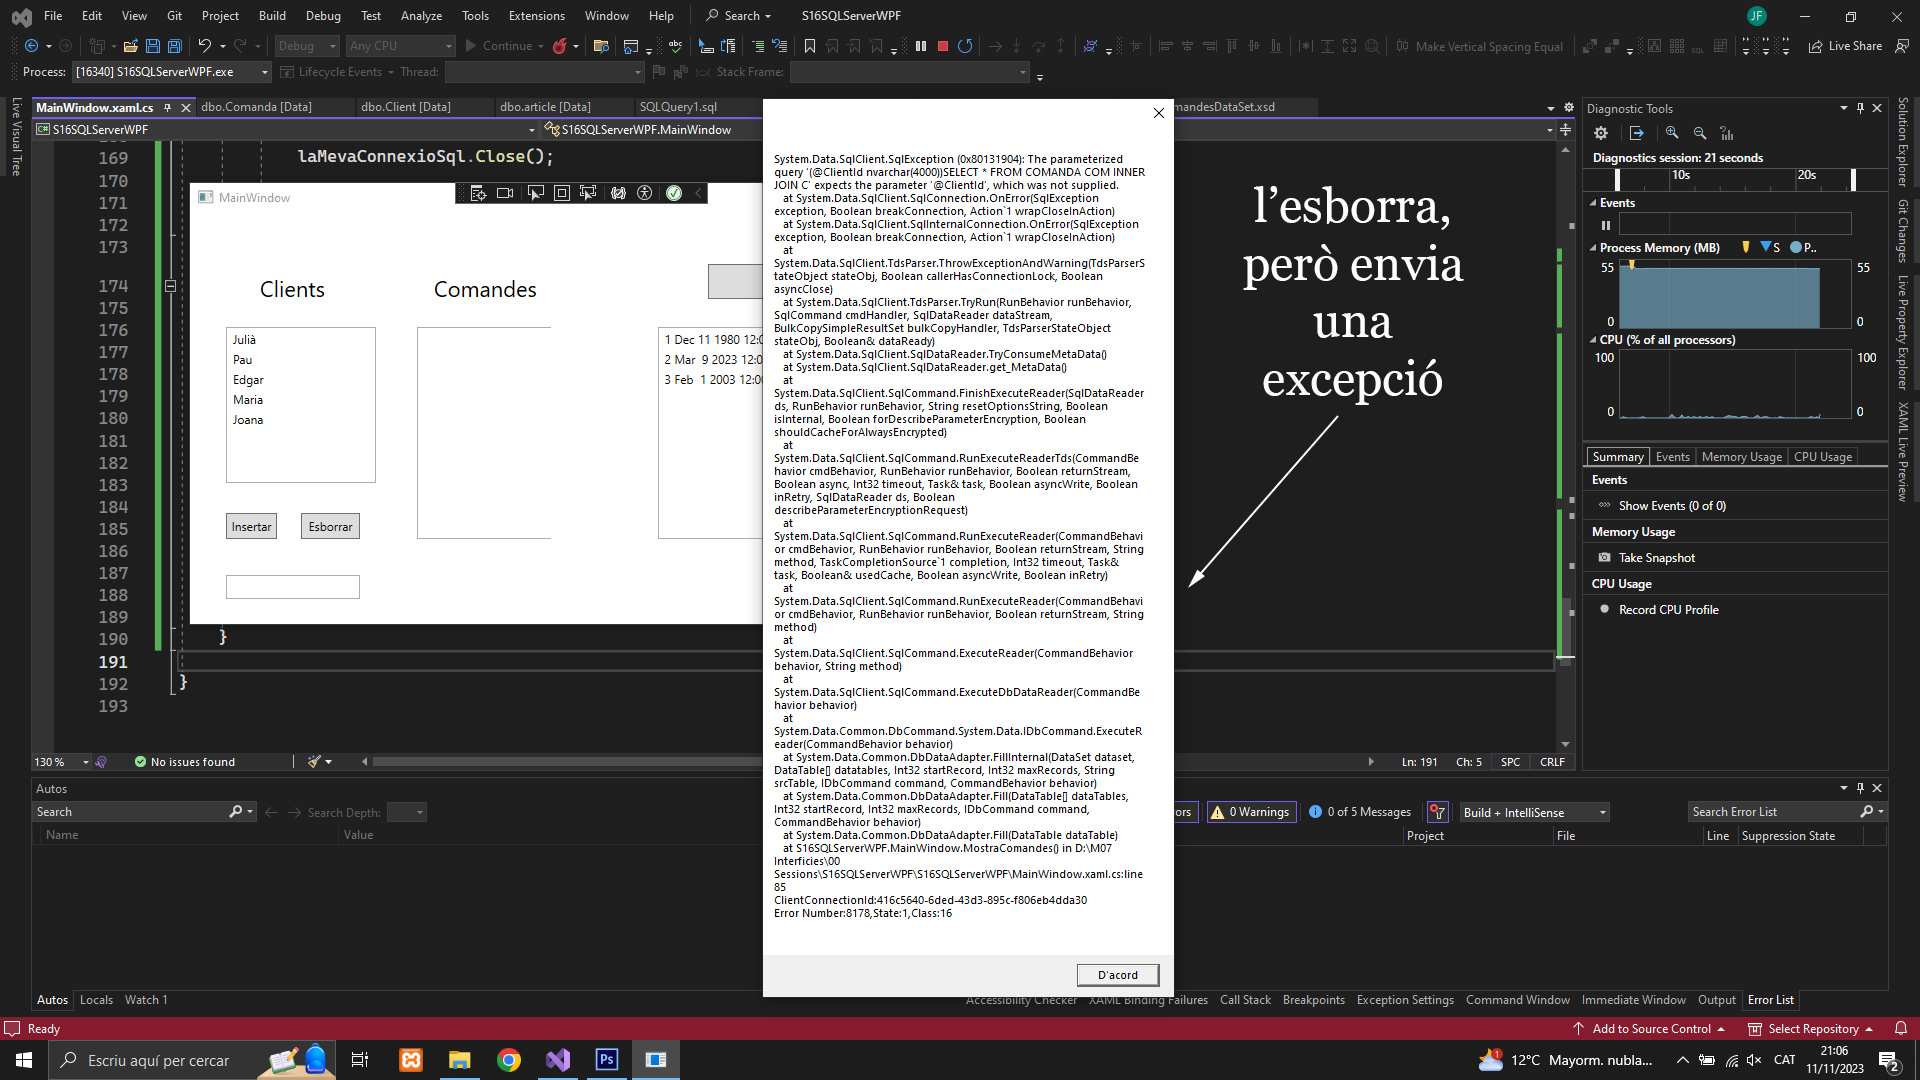The height and width of the screenshot is (1080, 1920).
Task: Switch to the dbo.Client [Data] tab
Action: [405, 107]
